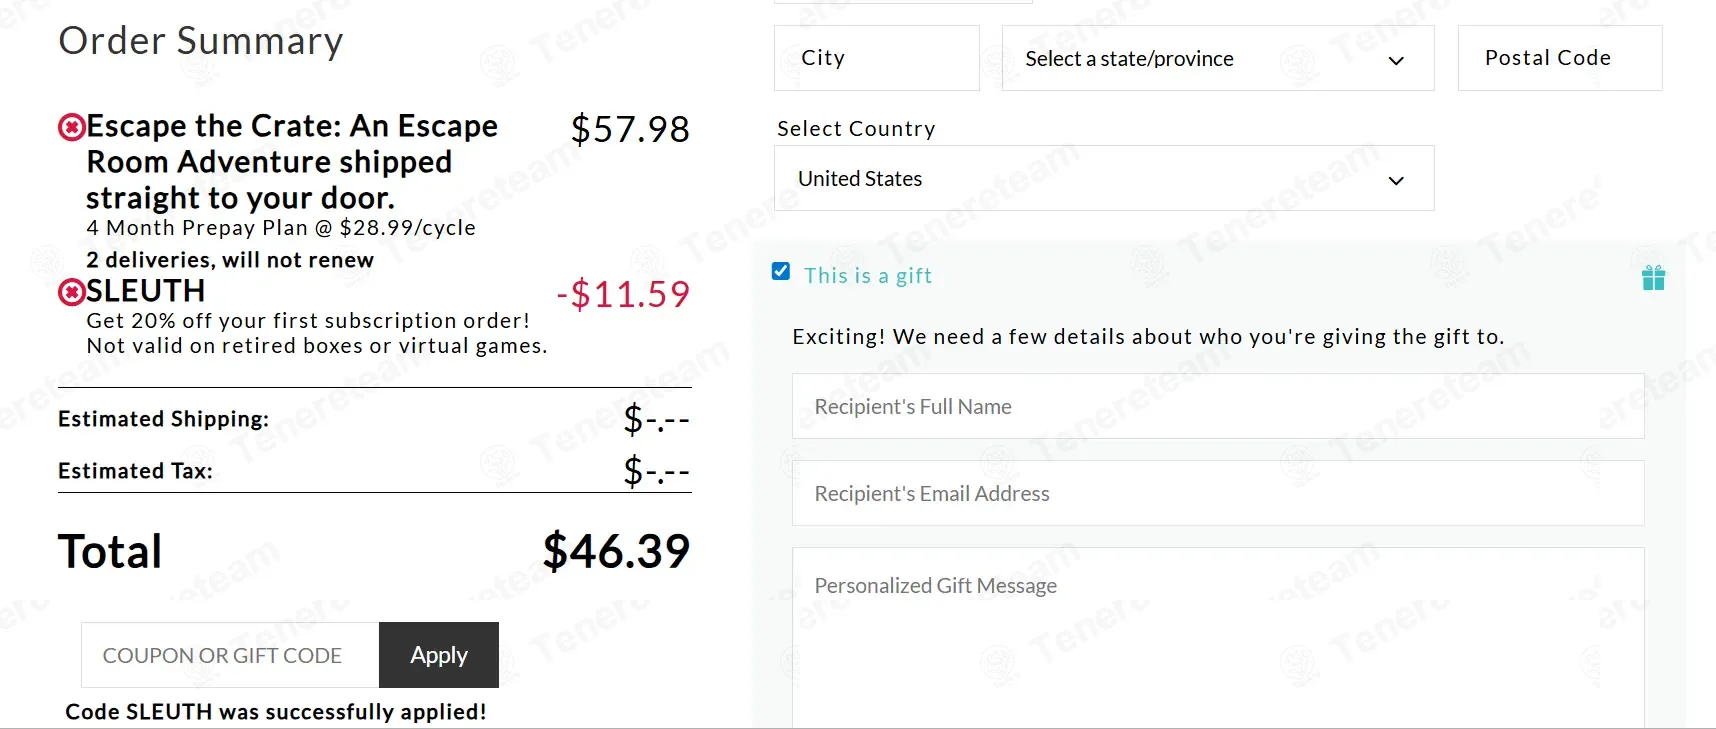Image resolution: width=1716 pixels, height=729 pixels.
Task: Uncheck the 'This is a gift' checkbox
Action: 781,271
